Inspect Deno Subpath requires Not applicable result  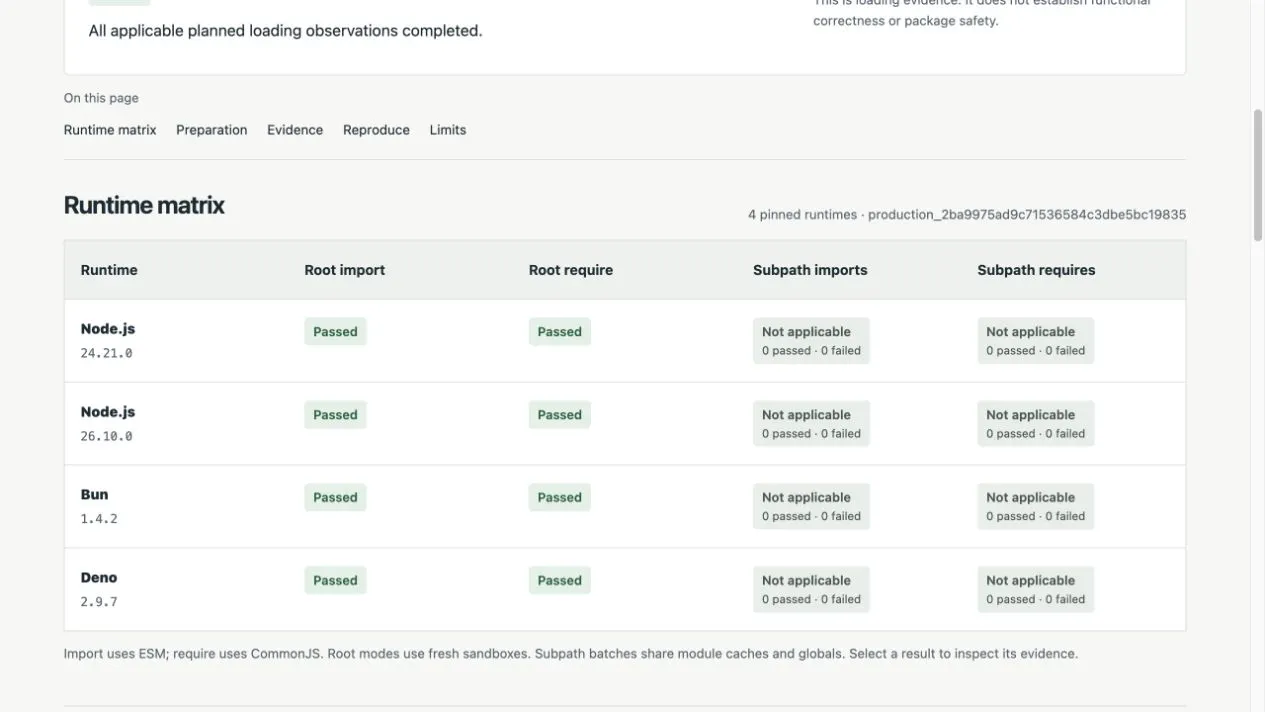[1035, 590]
